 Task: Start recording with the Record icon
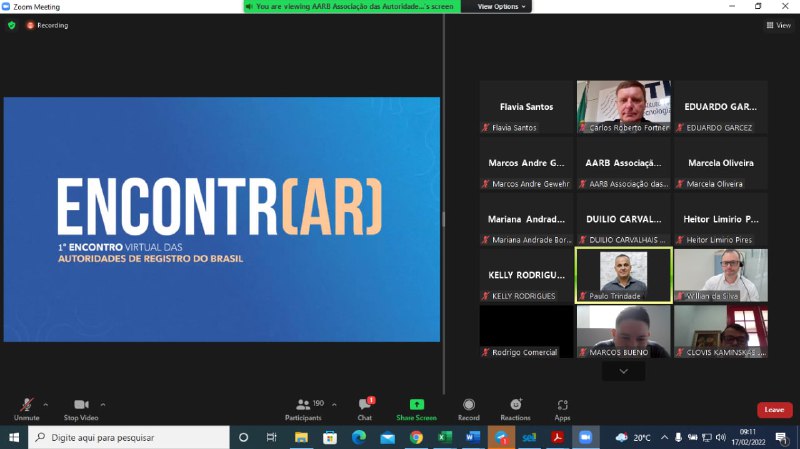coord(468,405)
